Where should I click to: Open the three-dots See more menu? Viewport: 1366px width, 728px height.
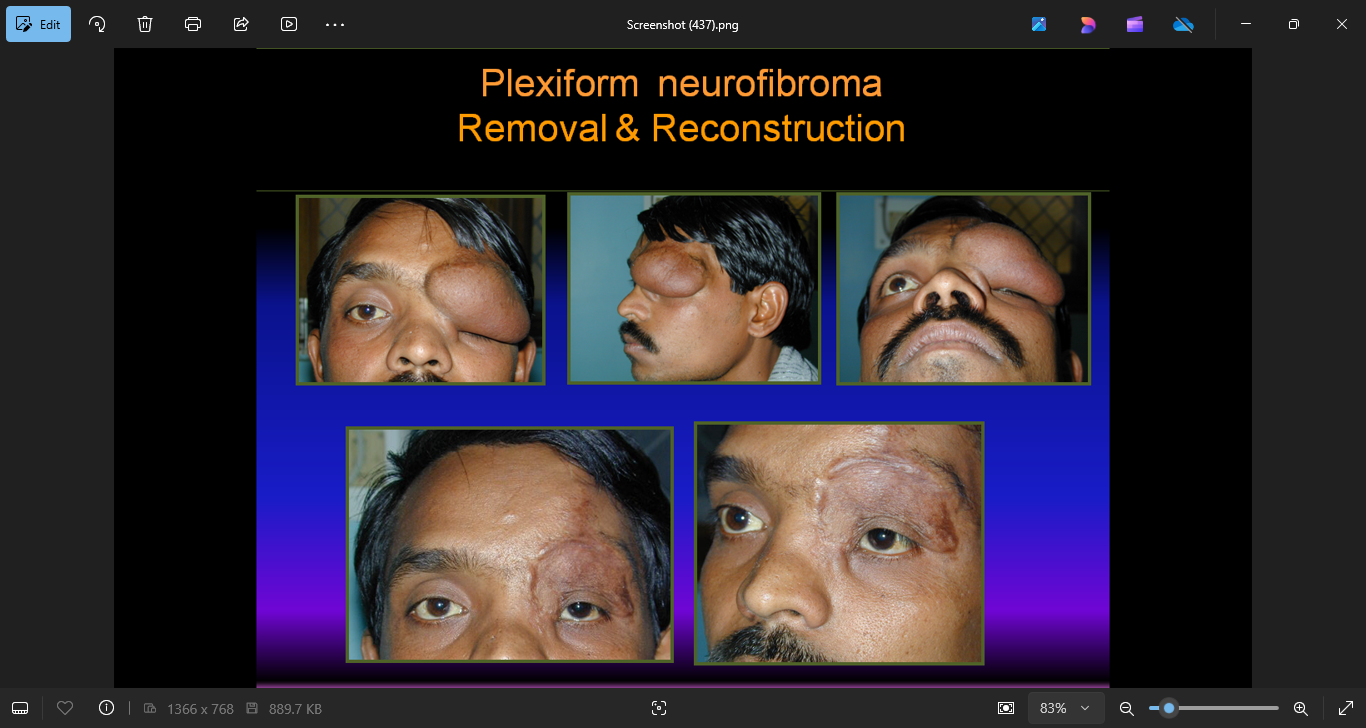point(335,24)
